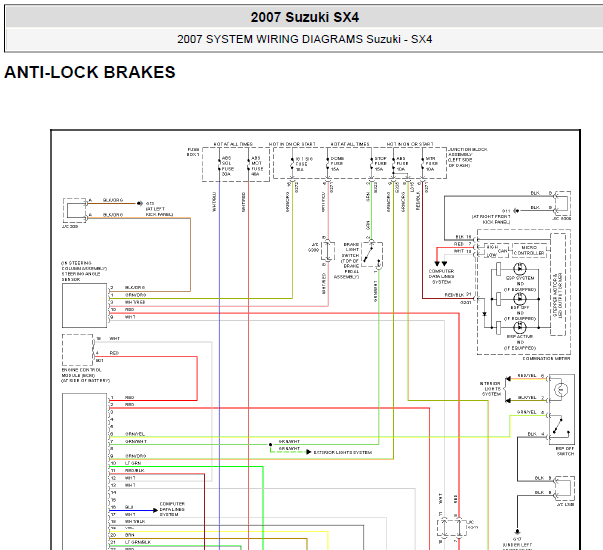Image resolution: width=603 pixels, height=550 pixels.
Task: Click the 'ANTI-LOCK BRAKES' section heading
Action: click(90, 72)
